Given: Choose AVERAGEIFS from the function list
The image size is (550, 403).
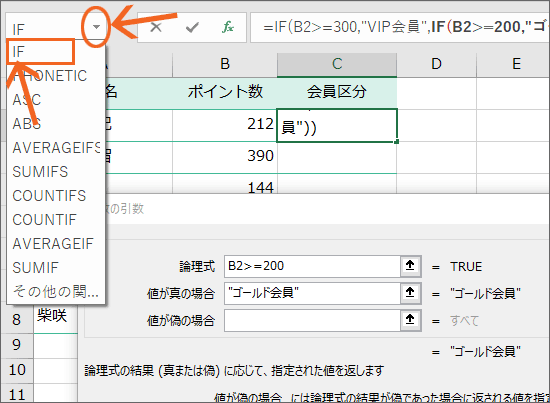Looking at the screenshot, I should [x=56, y=148].
